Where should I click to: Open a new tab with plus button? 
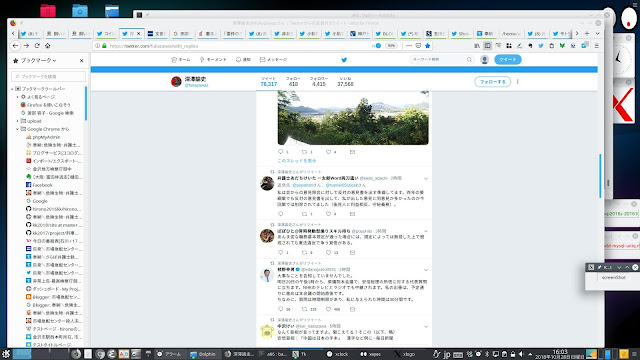click(587, 33)
